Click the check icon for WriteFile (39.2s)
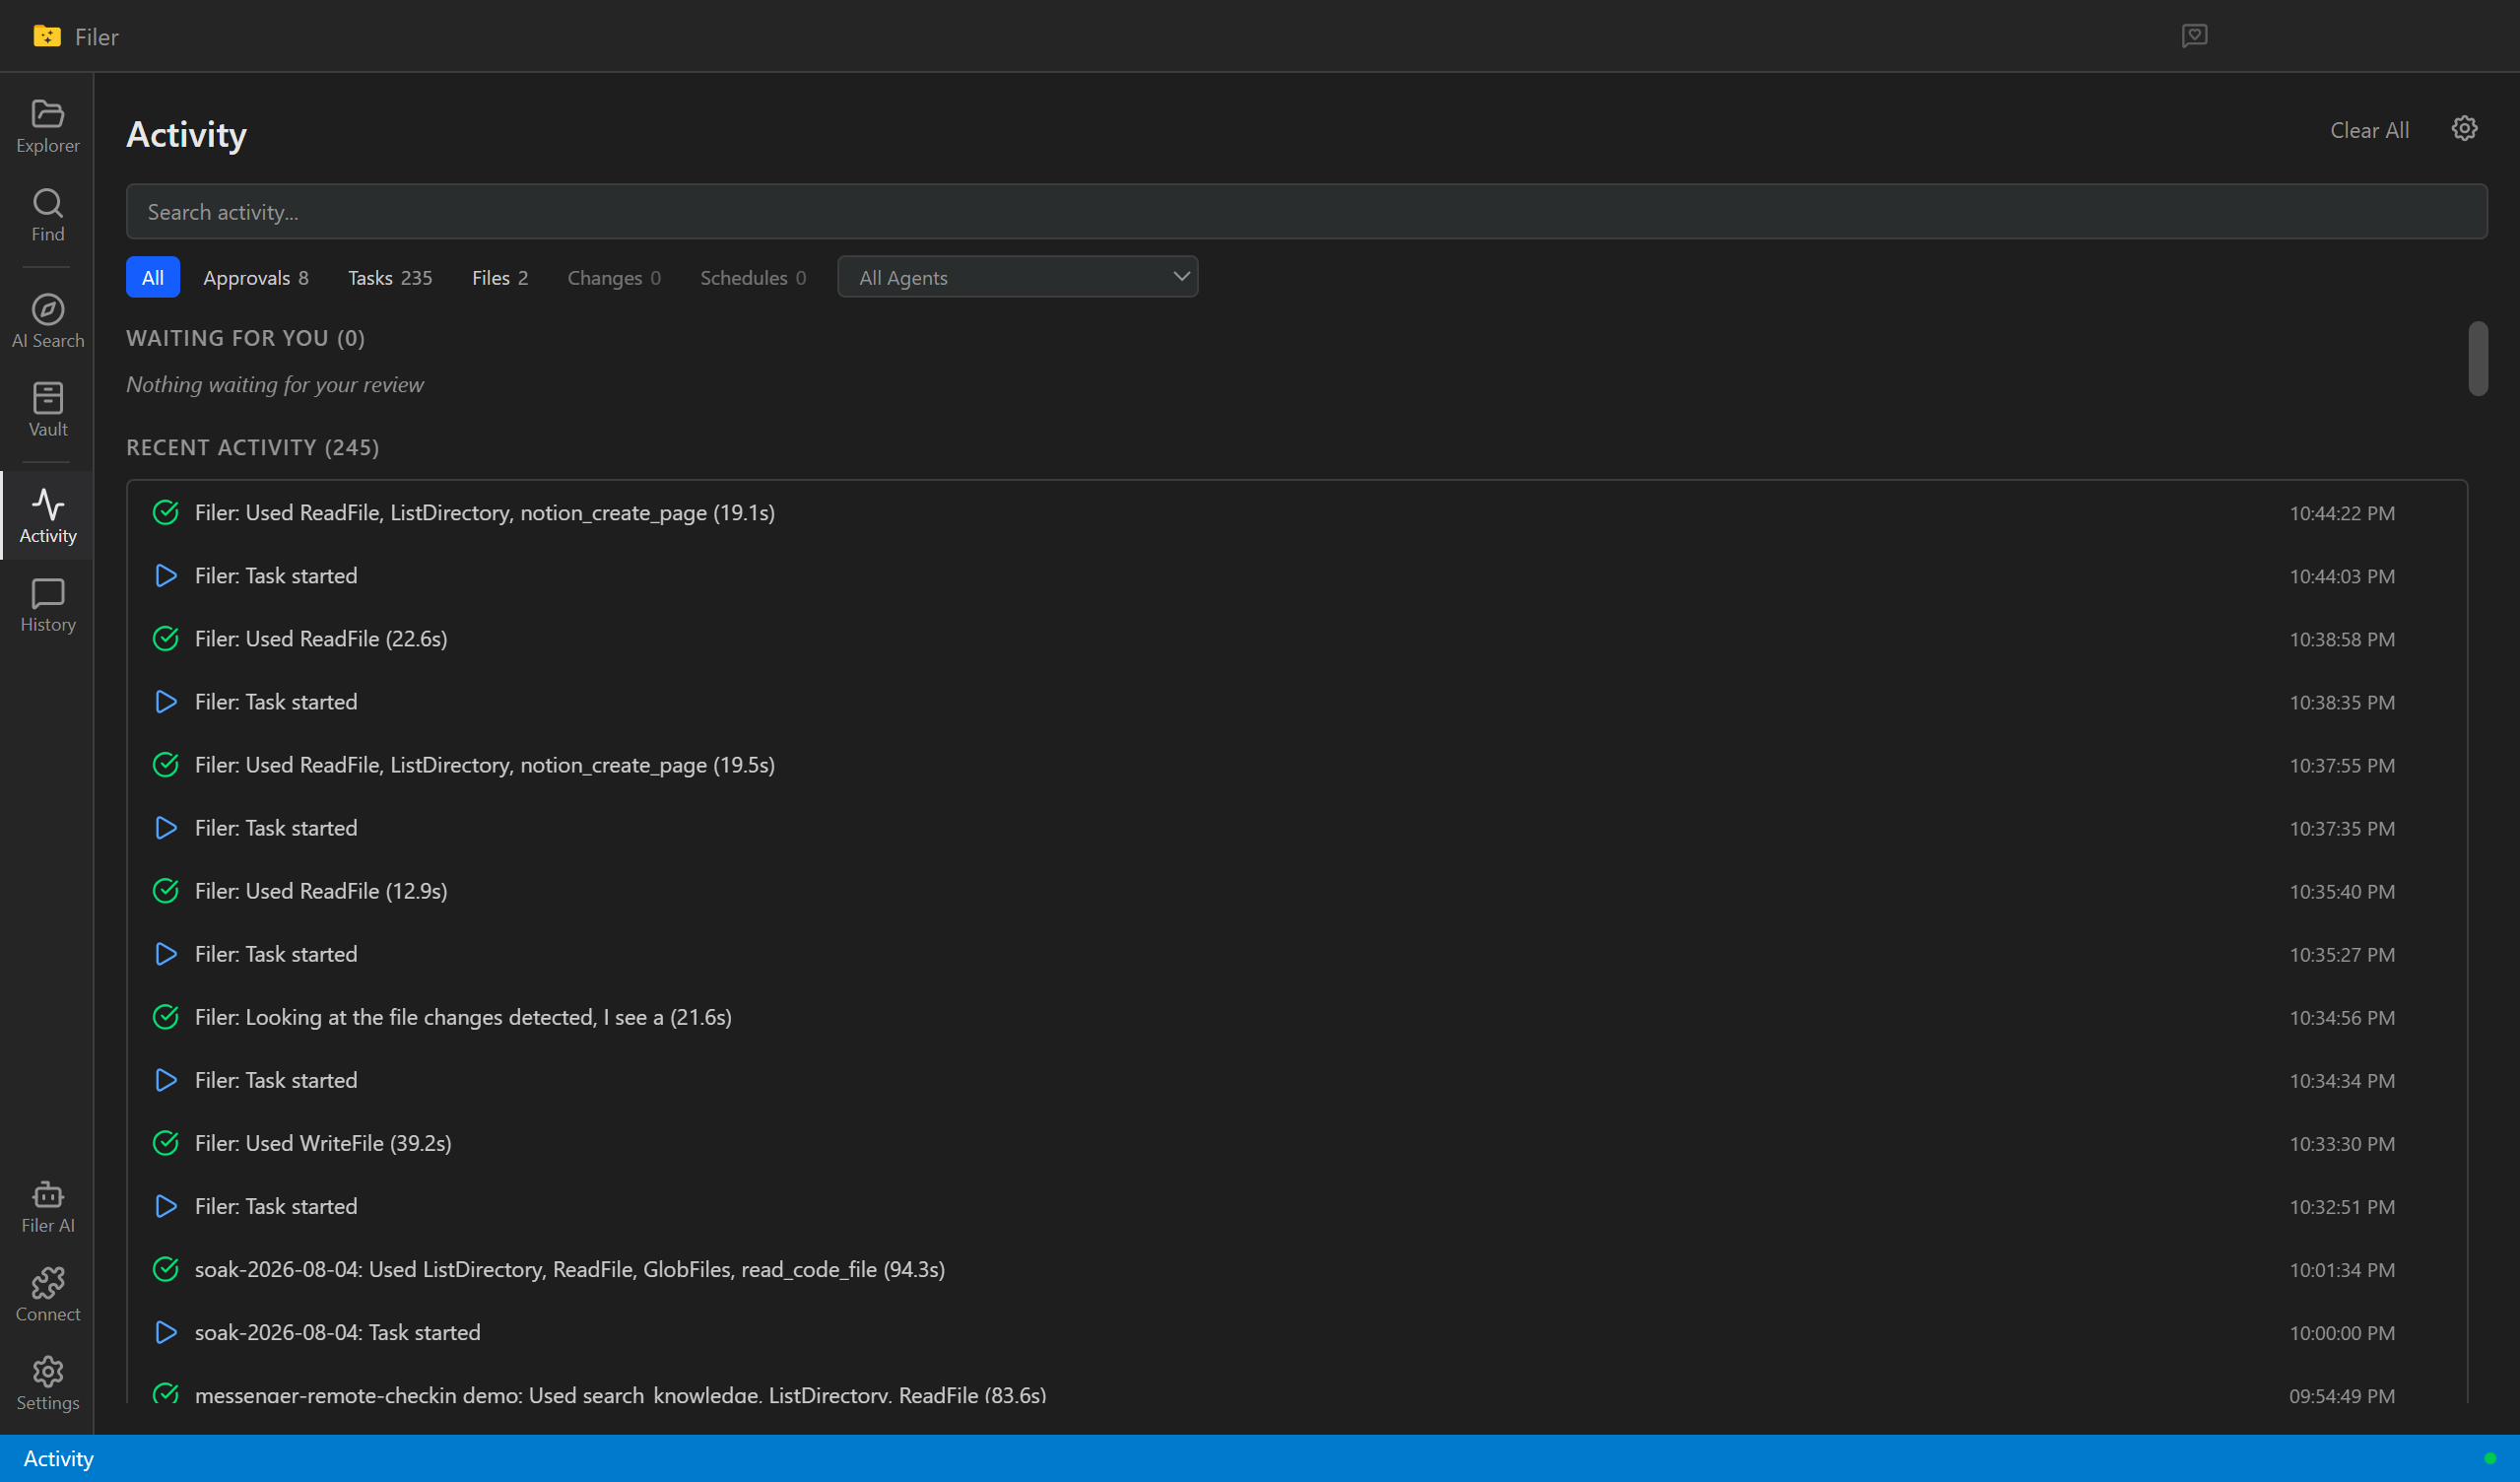Image resolution: width=2520 pixels, height=1482 pixels. coord(166,1143)
